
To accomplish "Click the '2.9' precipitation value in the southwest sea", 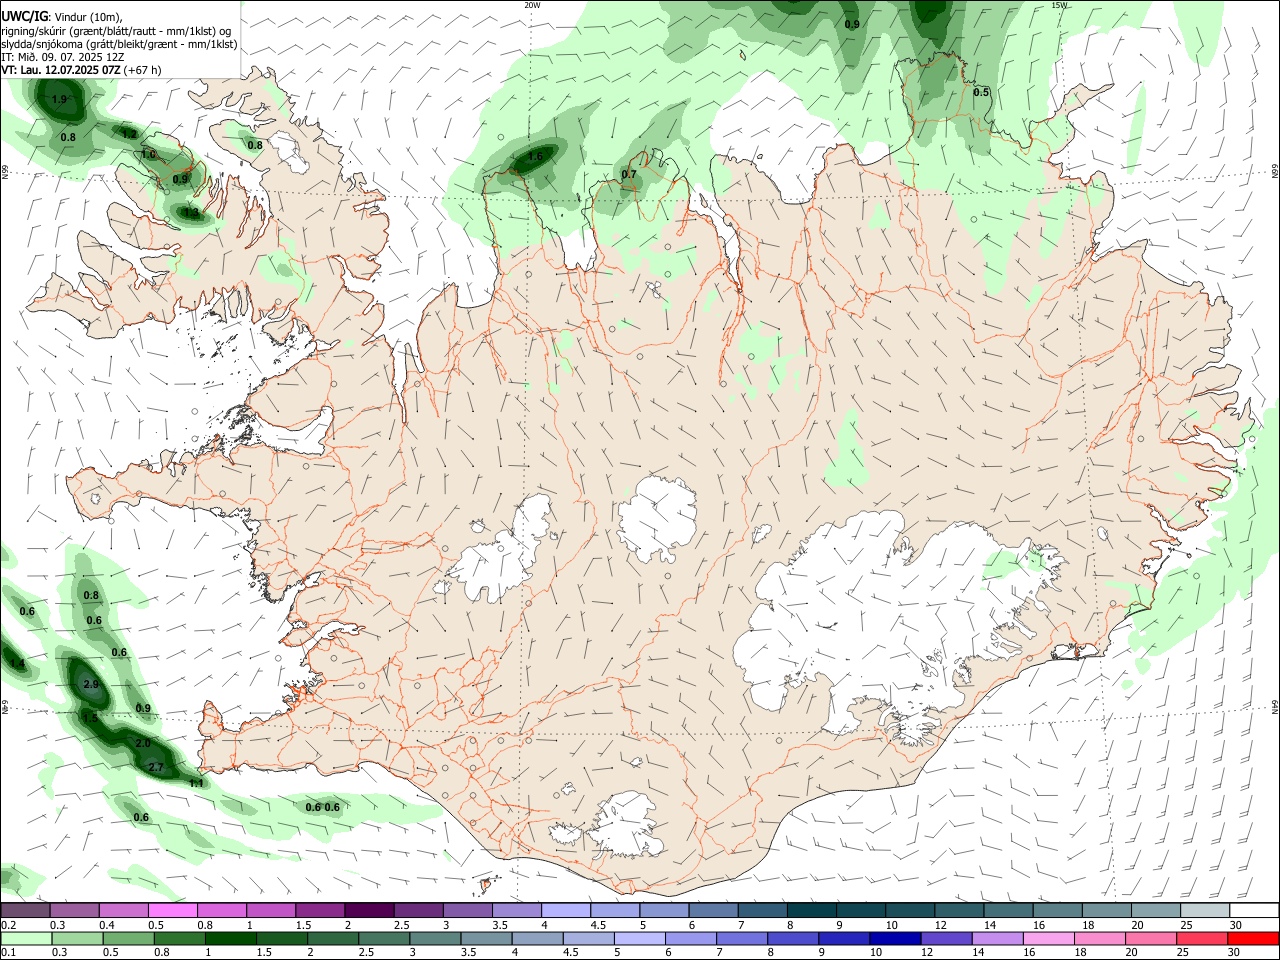I will coord(91,685).
